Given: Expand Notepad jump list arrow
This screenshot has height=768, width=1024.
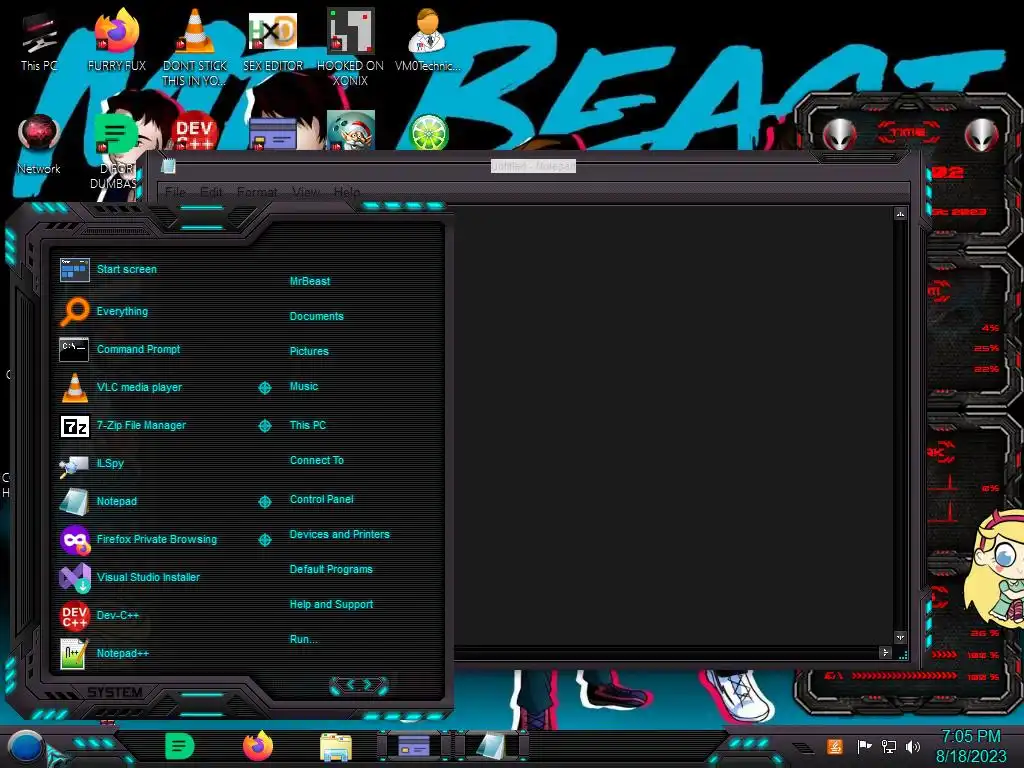Looking at the screenshot, I should pos(264,502).
